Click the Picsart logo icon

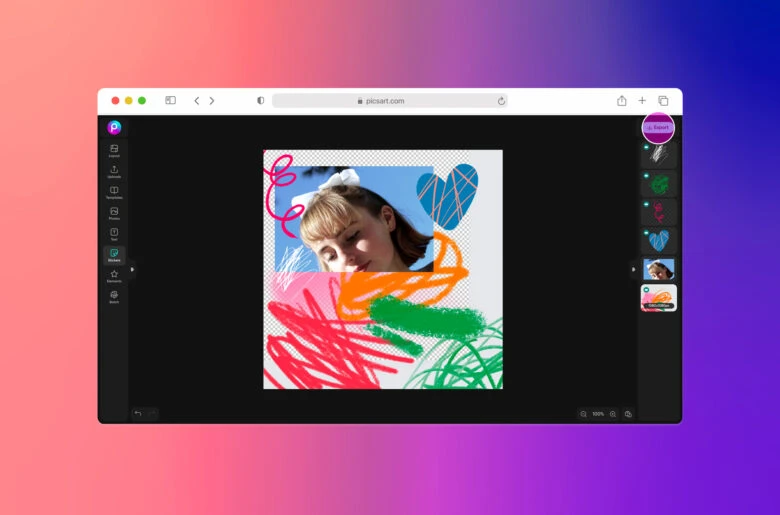point(114,127)
